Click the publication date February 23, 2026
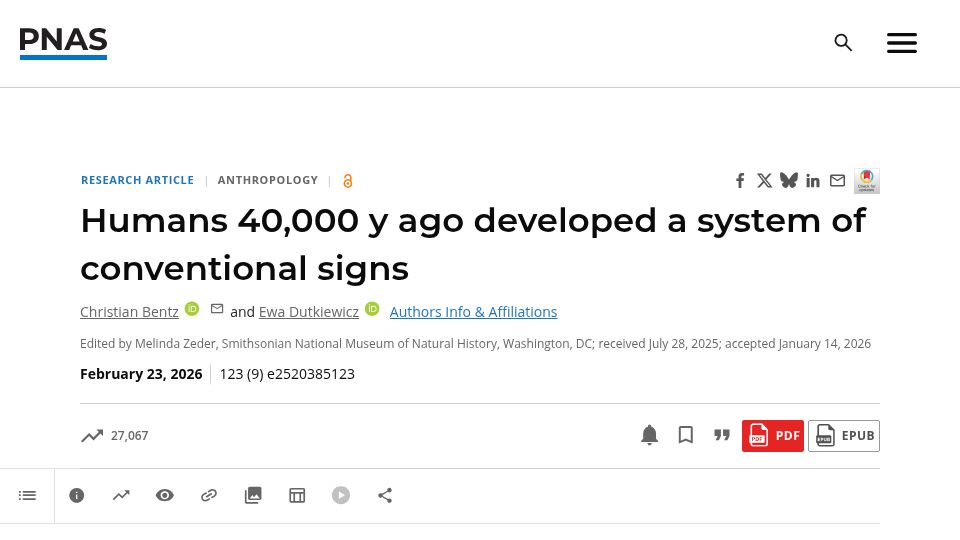This screenshot has height=540, width=960. tap(141, 374)
